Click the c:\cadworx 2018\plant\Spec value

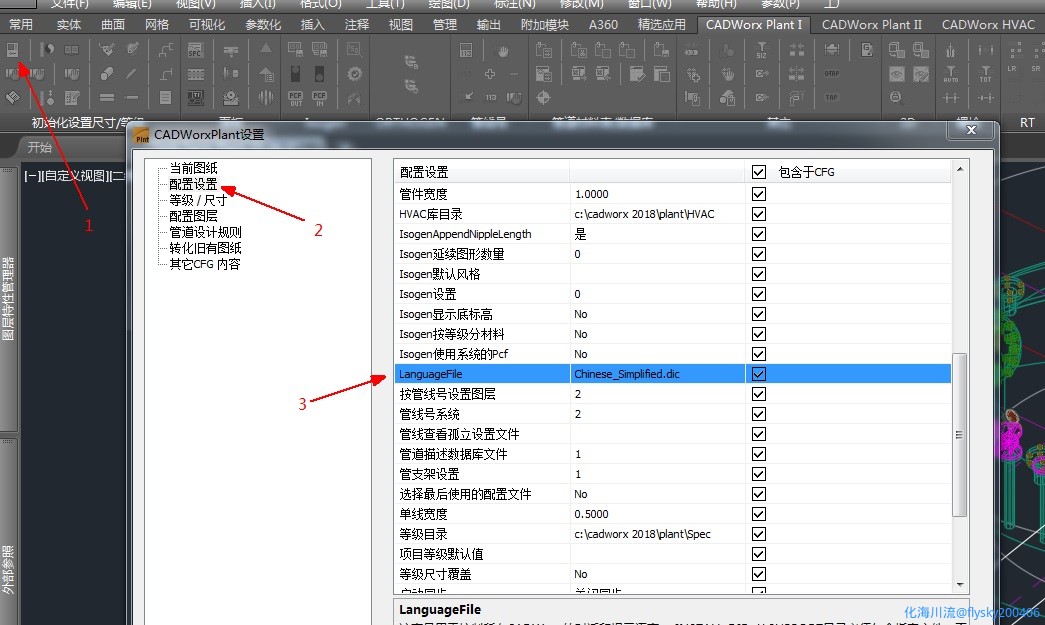657,534
